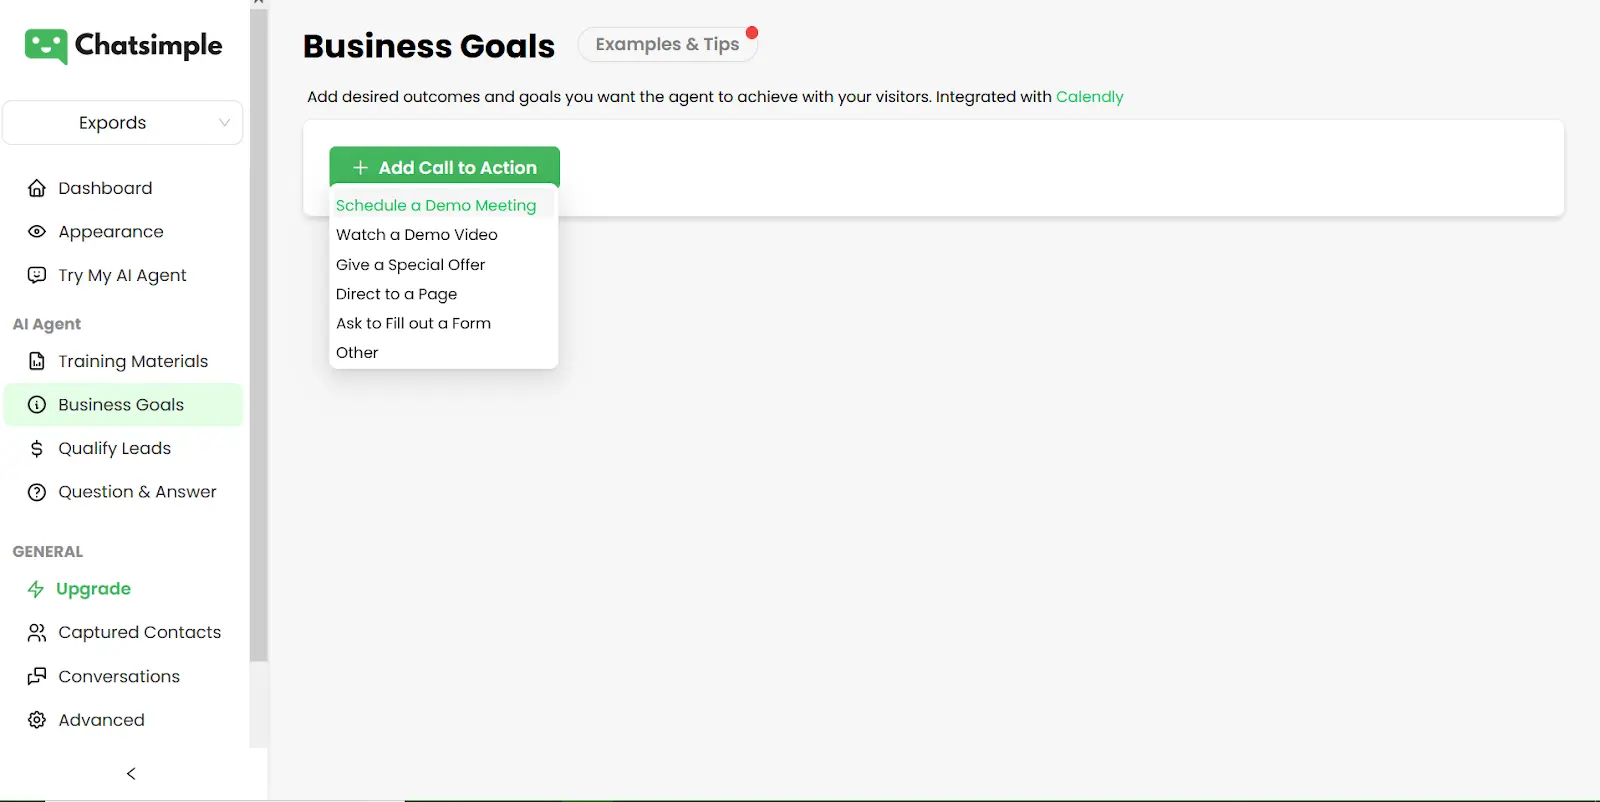Select Schedule a Demo Meeting option
Image resolution: width=1600 pixels, height=802 pixels.
(436, 205)
